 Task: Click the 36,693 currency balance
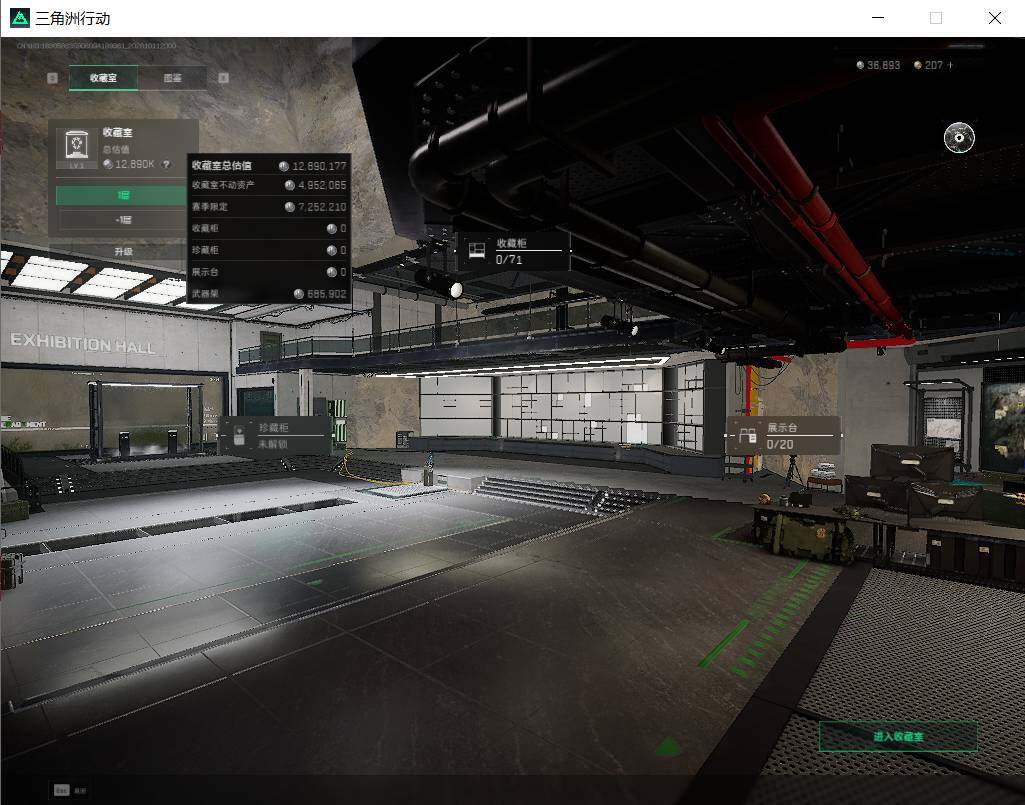pos(883,65)
